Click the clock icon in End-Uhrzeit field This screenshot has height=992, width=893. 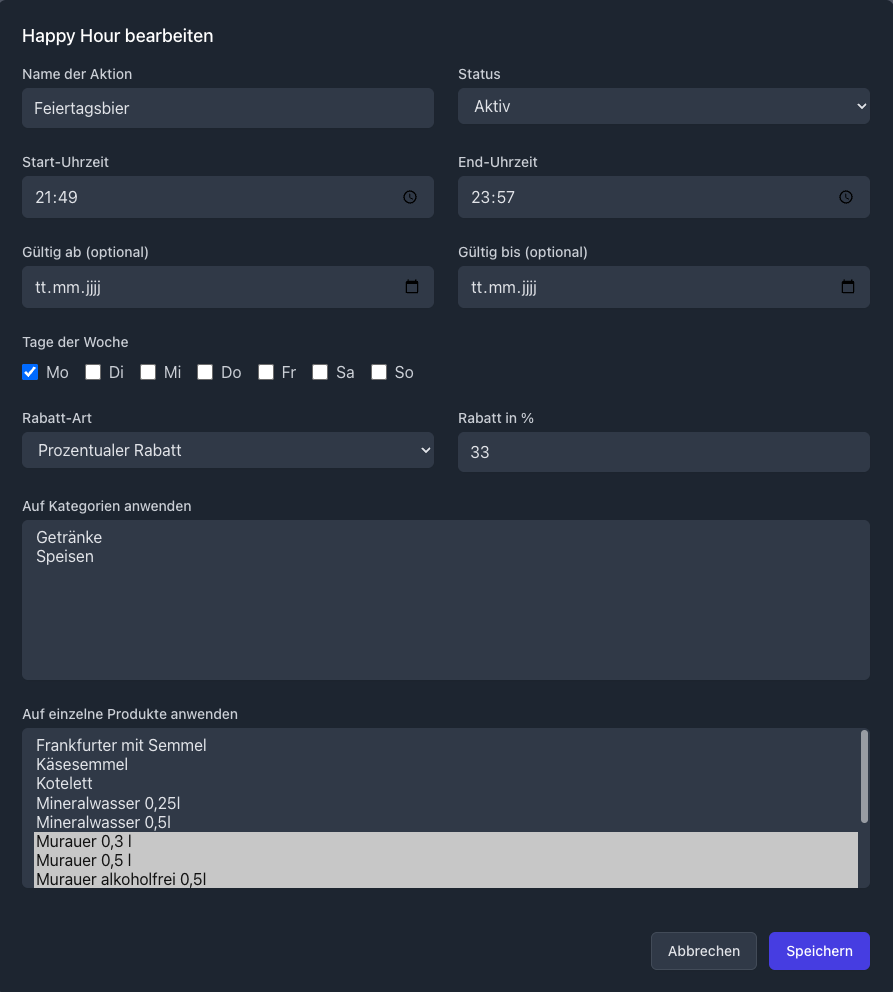(846, 198)
